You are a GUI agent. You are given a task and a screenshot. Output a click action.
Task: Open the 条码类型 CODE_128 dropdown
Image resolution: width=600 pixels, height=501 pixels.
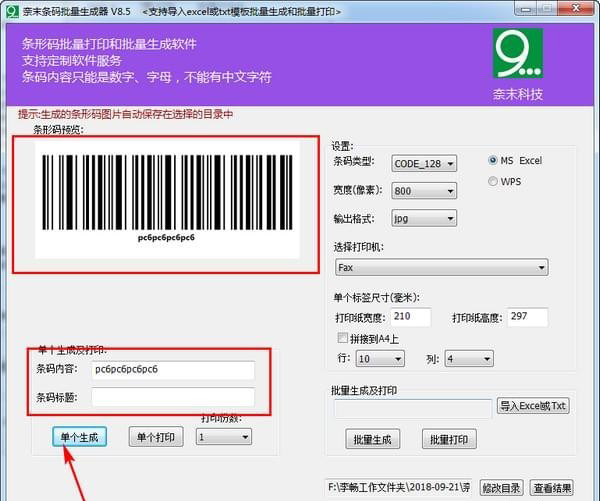(x=424, y=164)
